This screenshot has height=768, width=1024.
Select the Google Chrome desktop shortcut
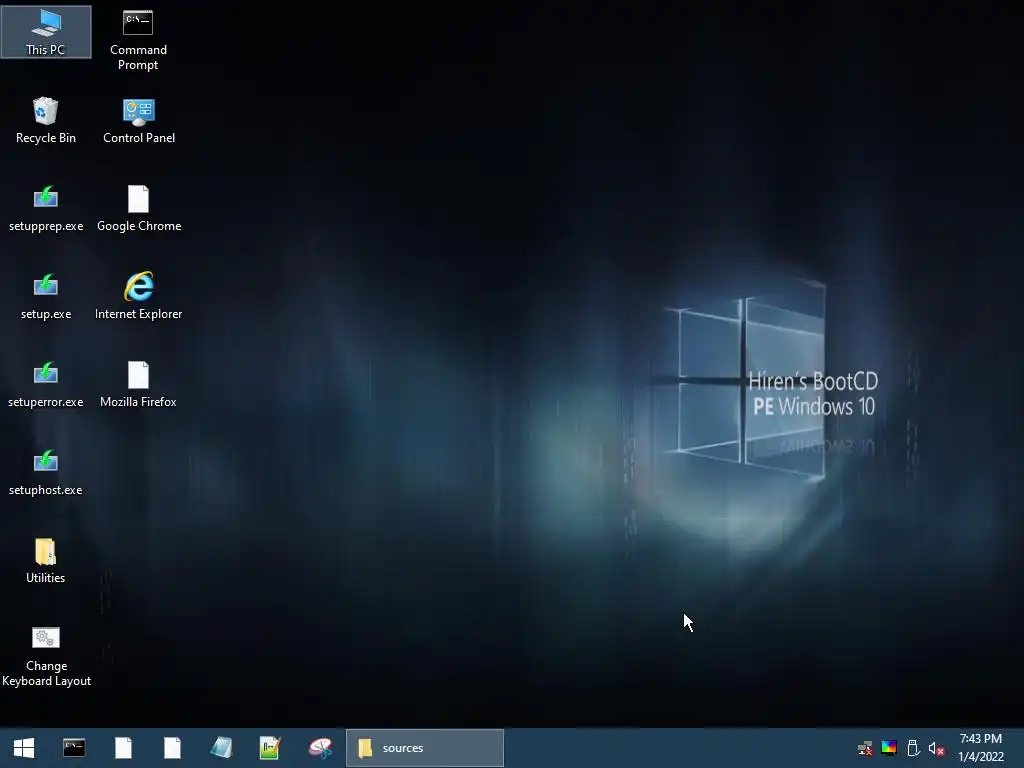click(x=138, y=208)
